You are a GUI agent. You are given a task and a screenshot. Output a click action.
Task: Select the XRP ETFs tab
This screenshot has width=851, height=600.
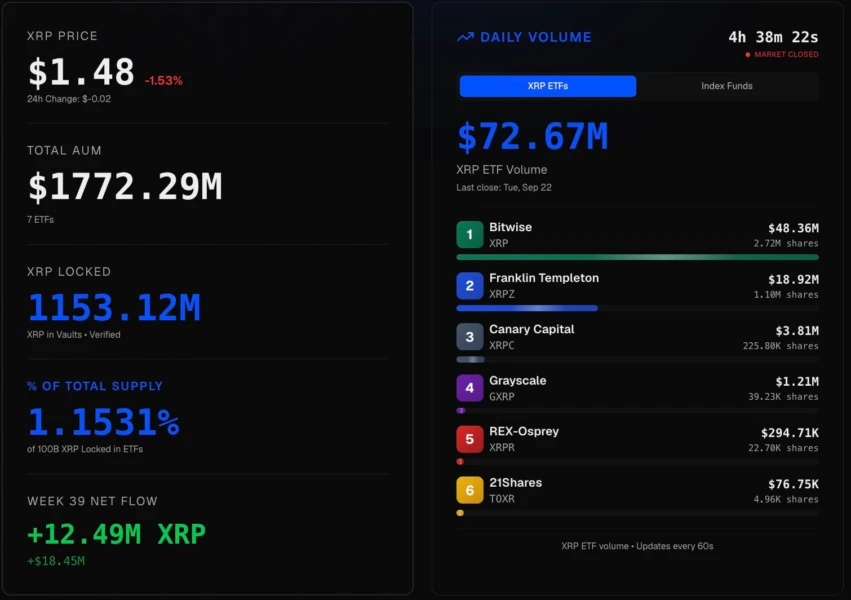click(548, 86)
